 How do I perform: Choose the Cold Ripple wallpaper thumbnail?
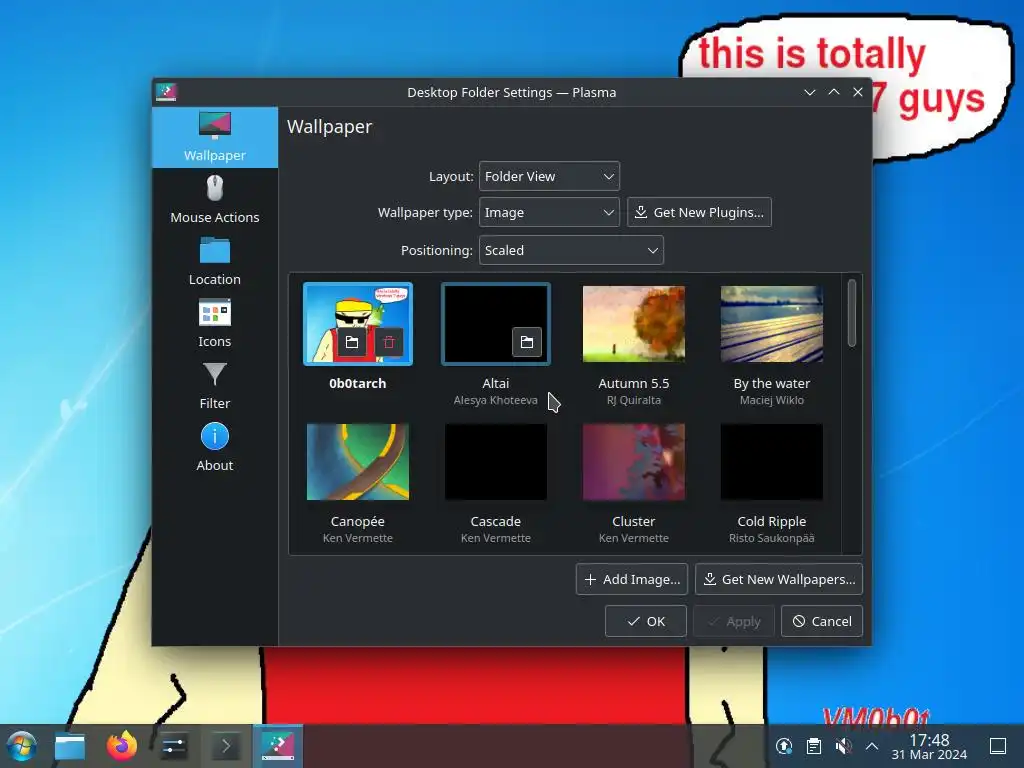click(x=771, y=462)
